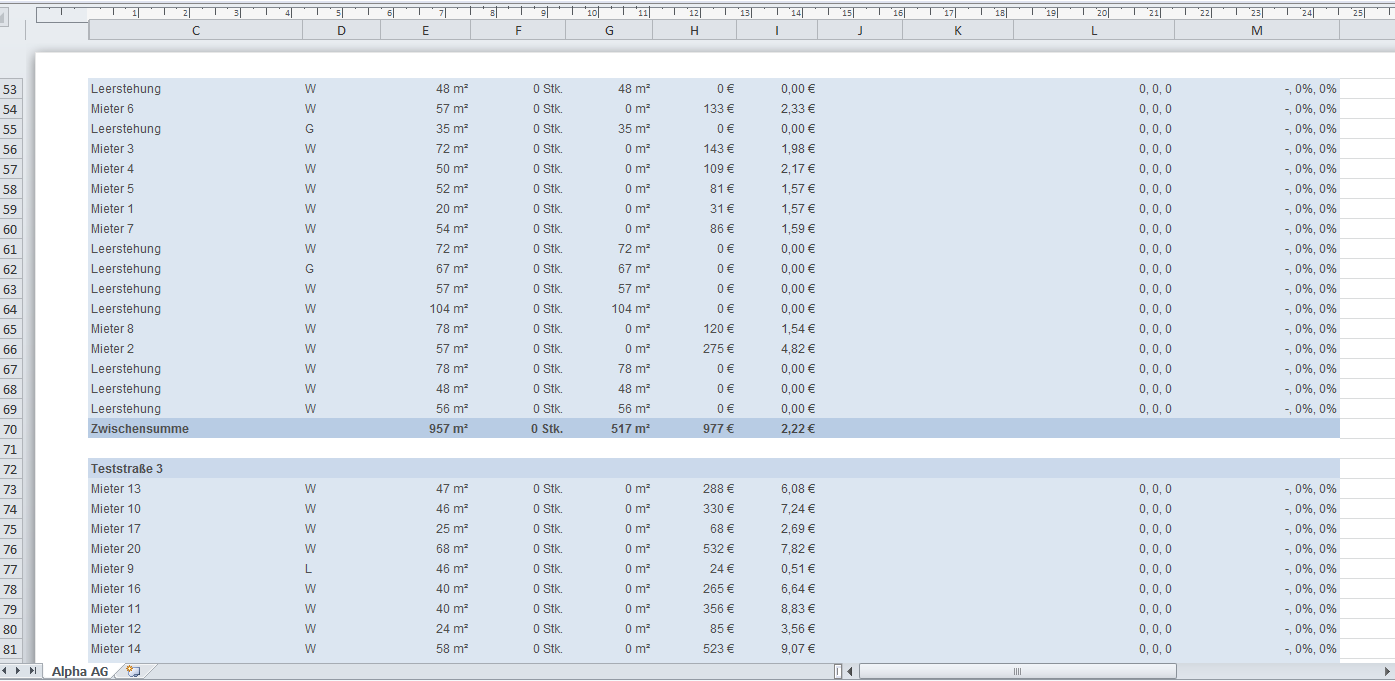Click the Mieter 17 cell
The height and width of the screenshot is (681, 1395).
[196, 529]
